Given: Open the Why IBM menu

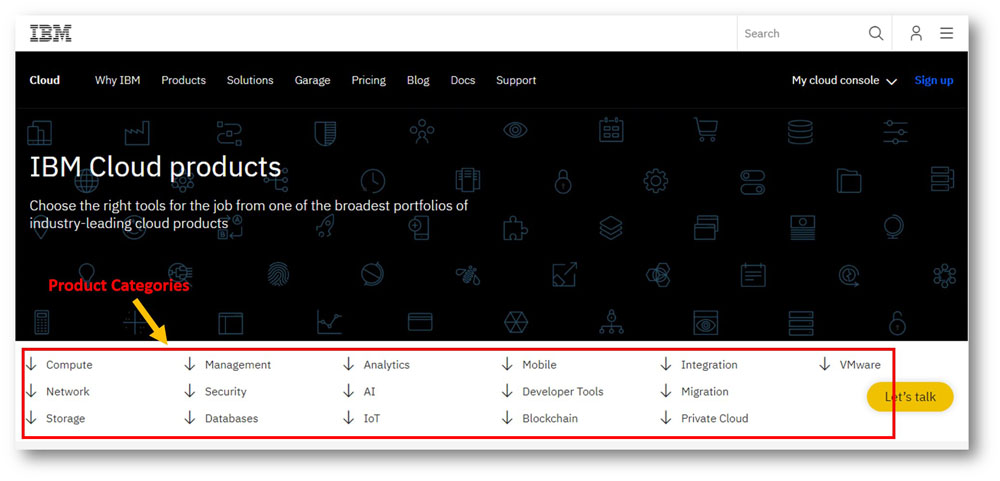Looking at the screenshot, I should click(x=117, y=80).
